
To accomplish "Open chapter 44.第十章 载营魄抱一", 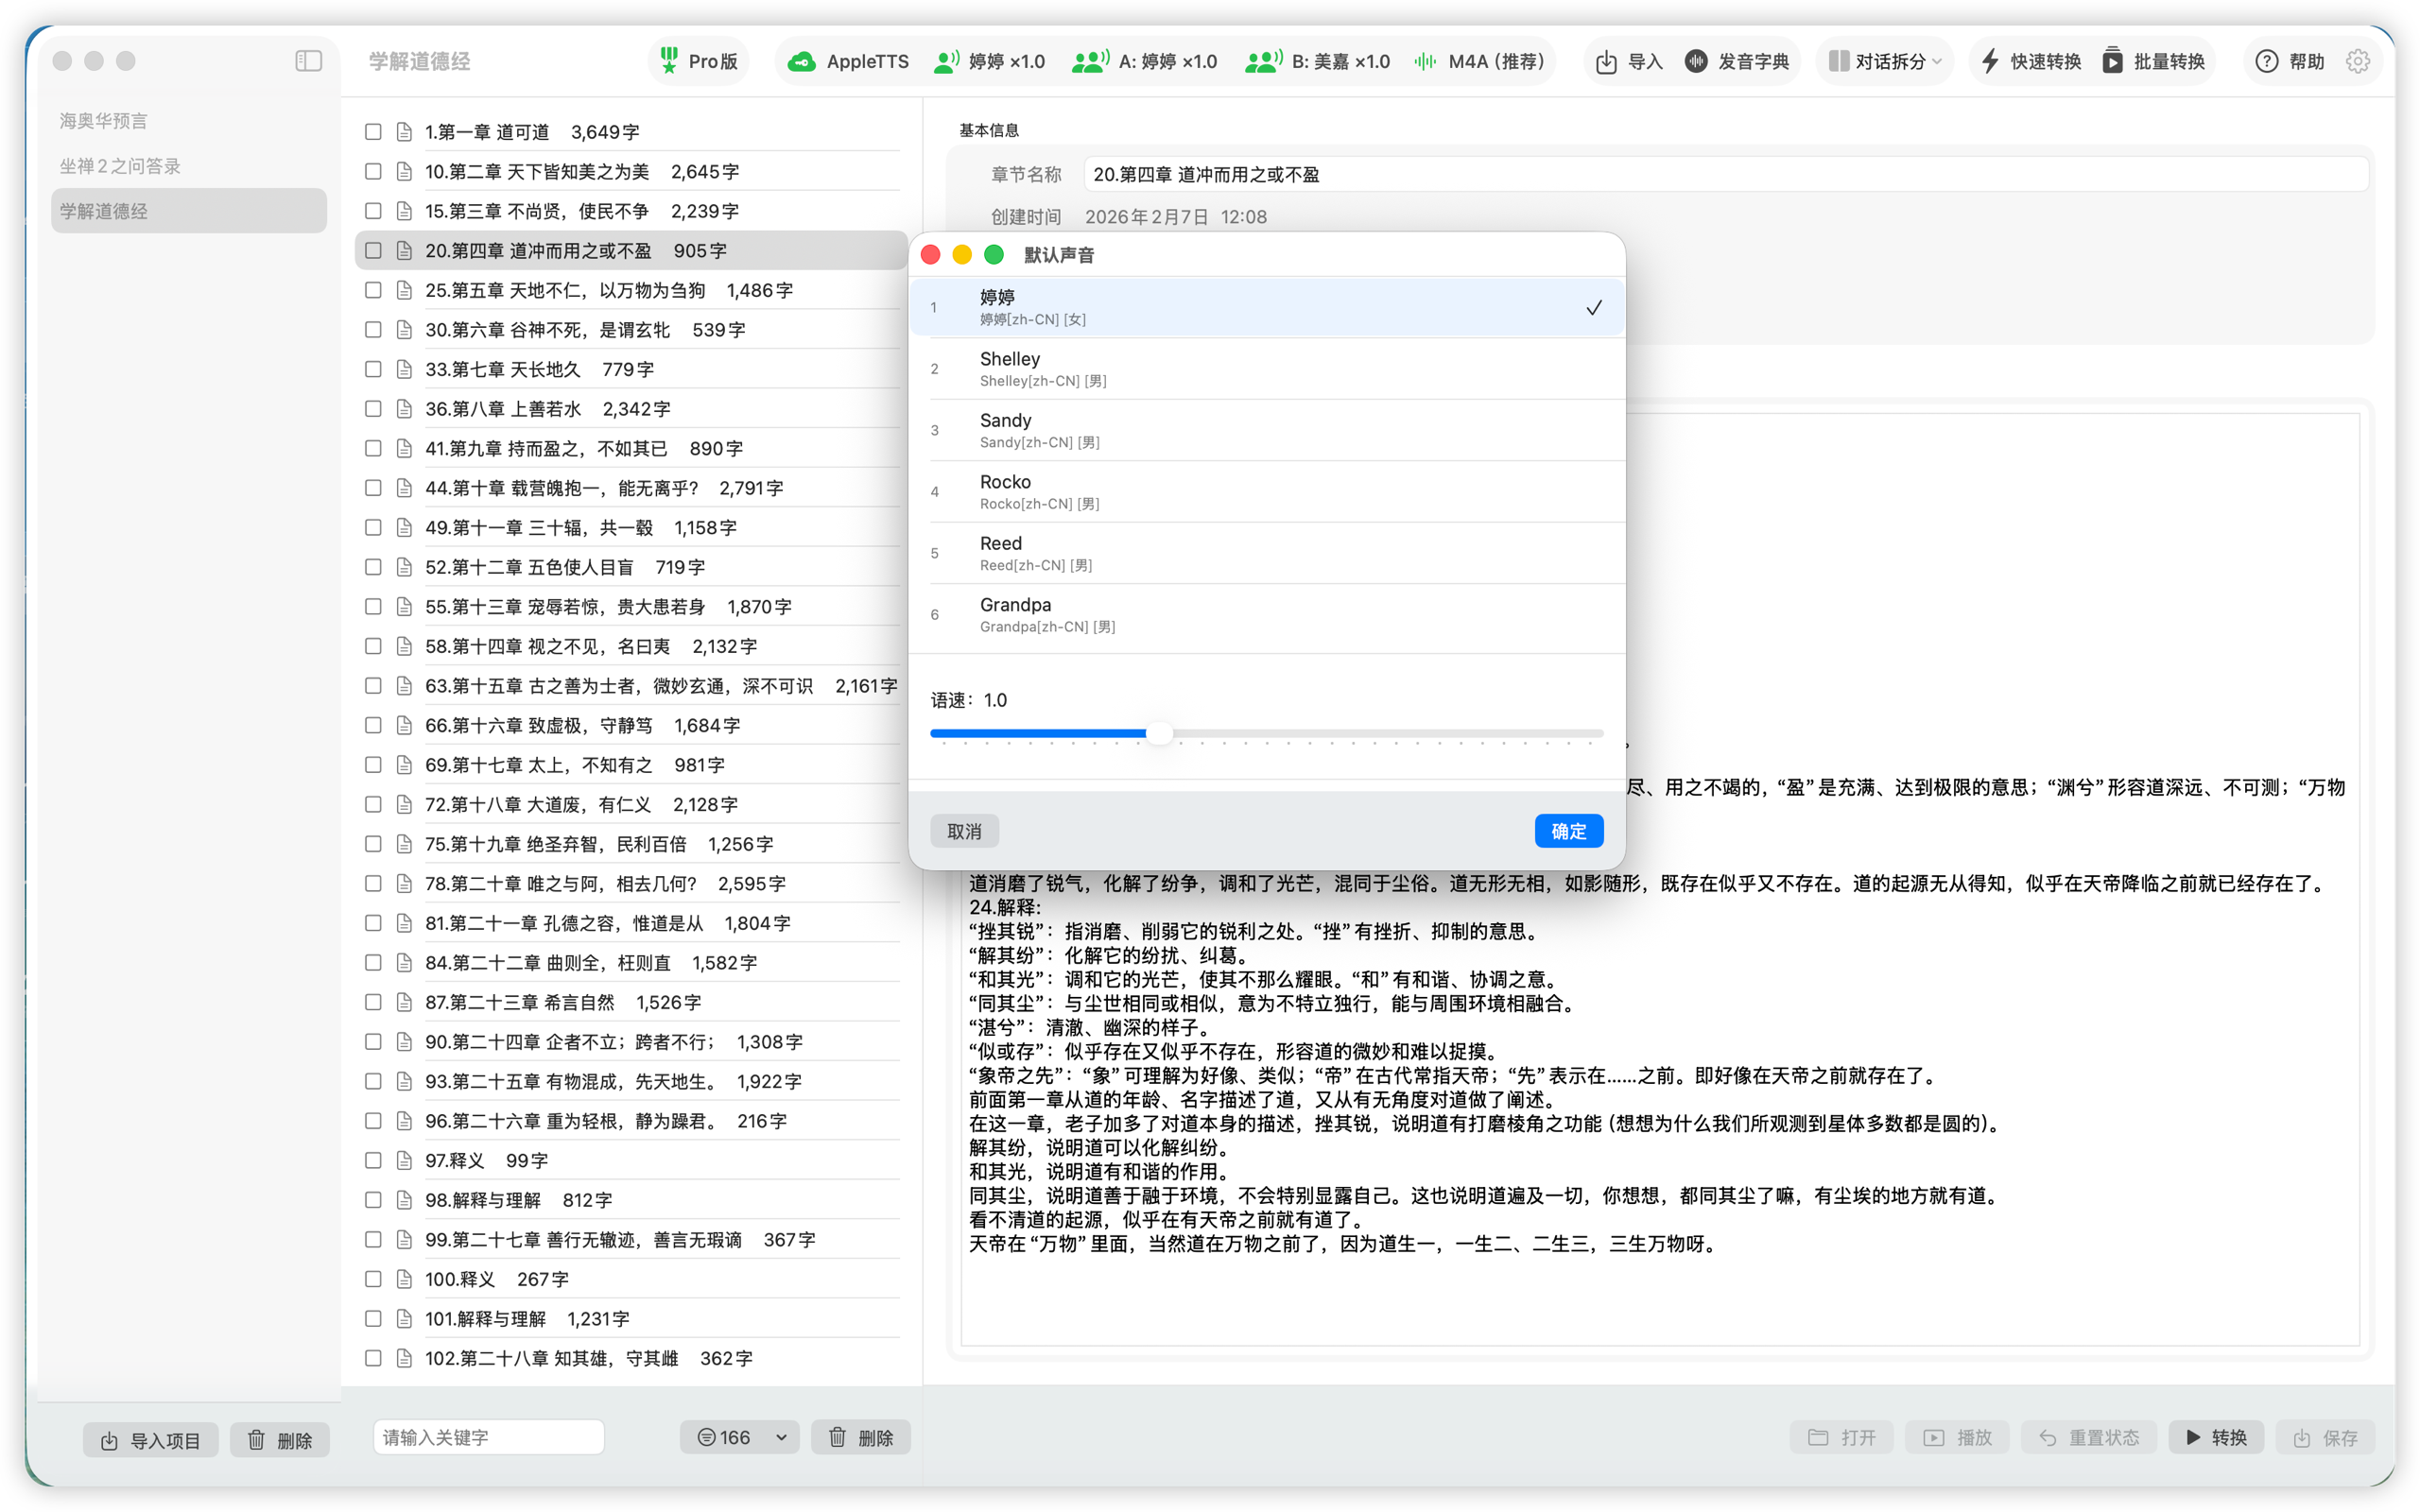I will click(x=630, y=488).
